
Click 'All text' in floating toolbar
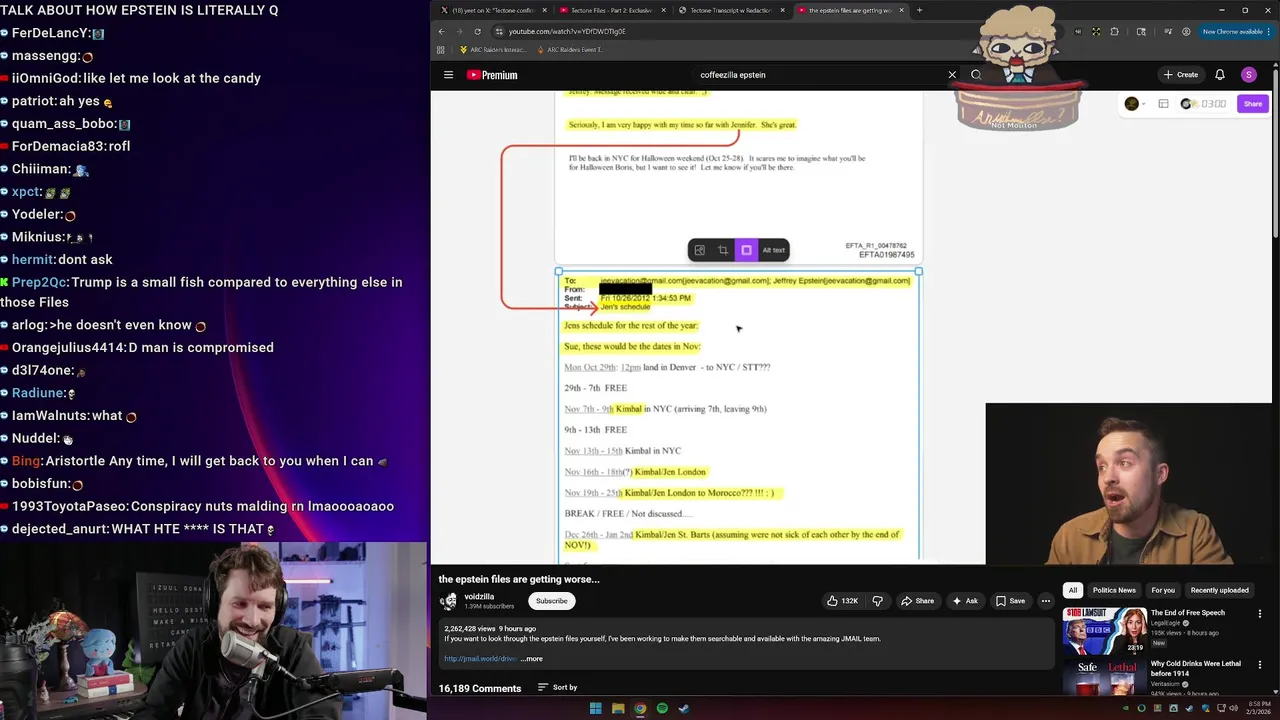[x=773, y=250]
